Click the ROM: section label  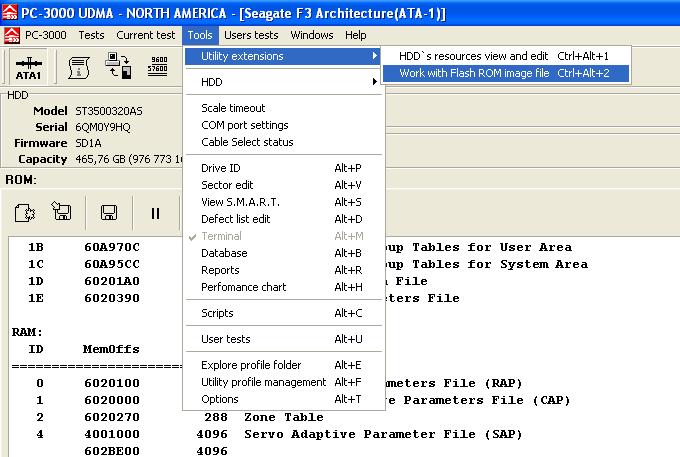21,180
